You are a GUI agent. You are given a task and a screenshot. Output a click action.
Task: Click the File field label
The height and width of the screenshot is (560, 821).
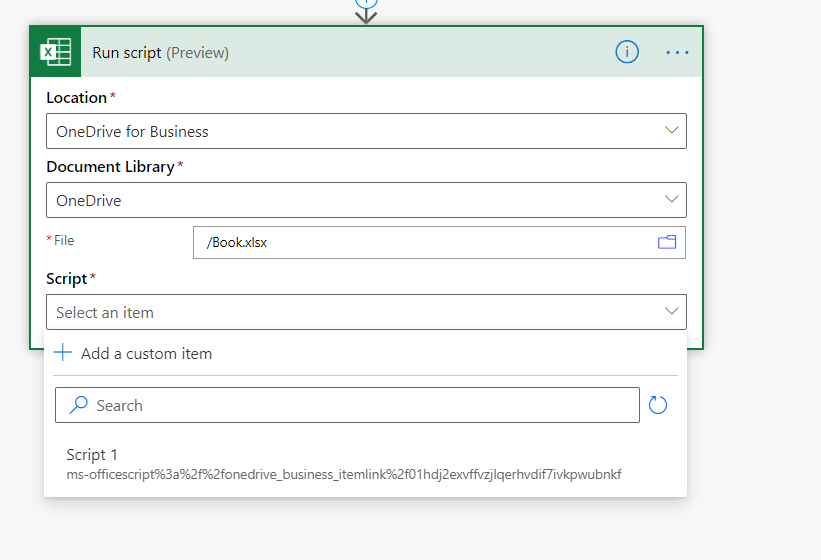(x=64, y=240)
